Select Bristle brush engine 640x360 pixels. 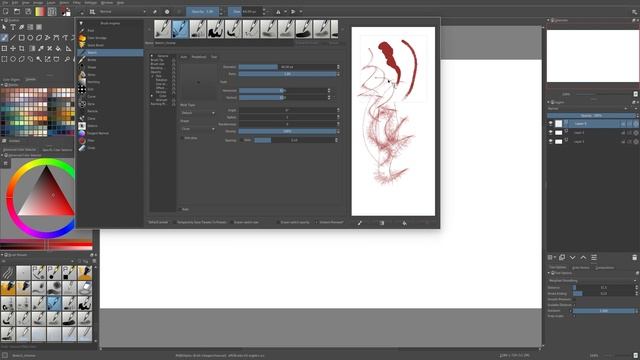[110, 60]
